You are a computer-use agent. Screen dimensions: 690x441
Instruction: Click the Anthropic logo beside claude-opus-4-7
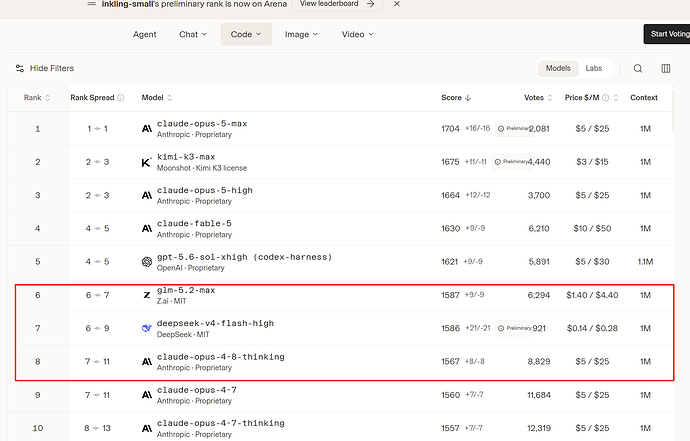[147, 395]
